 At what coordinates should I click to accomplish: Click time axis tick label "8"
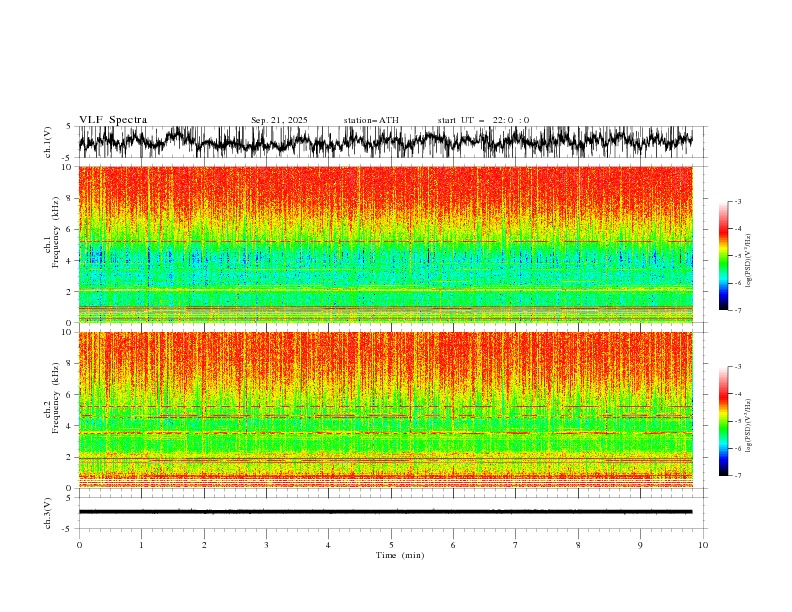click(x=578, y=545)
